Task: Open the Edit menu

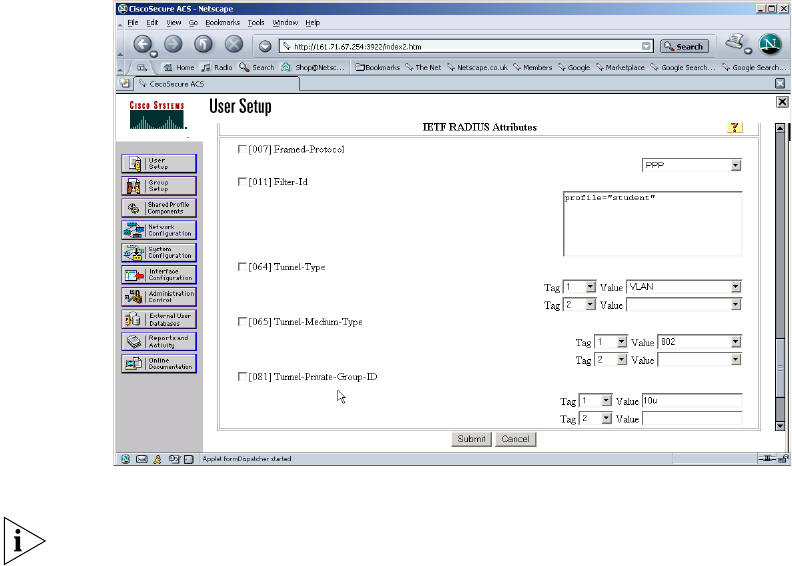Action: [152, 23]
